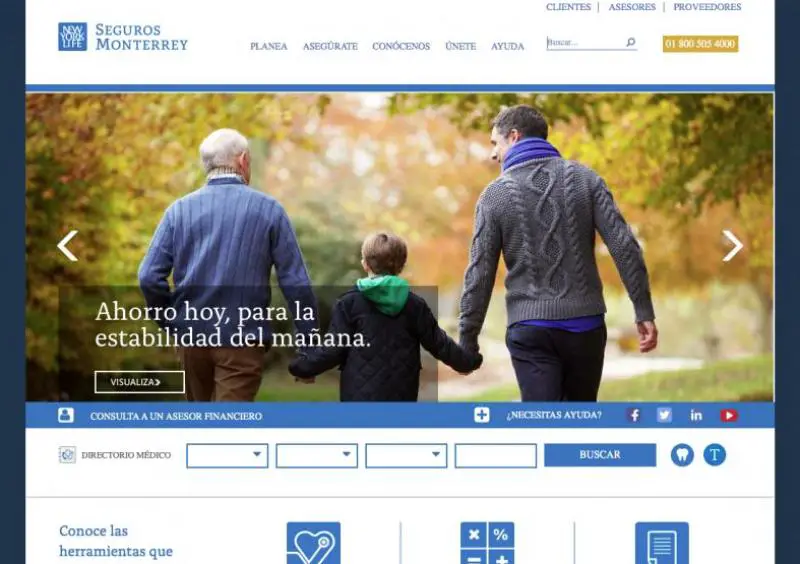The height and width of the screenshot is (564, 800).
Task: Expand the first Directorio Médico dropdown
Action: (227, 455)
